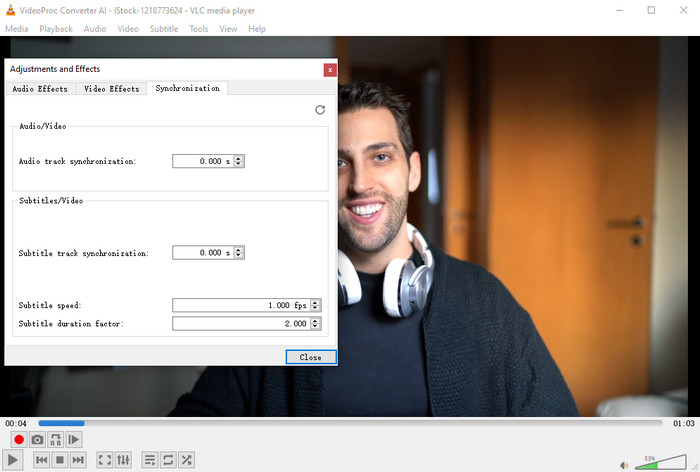Skip to previous media item
The height and width of the screenshot is (472, 700).
click(42, 460)
